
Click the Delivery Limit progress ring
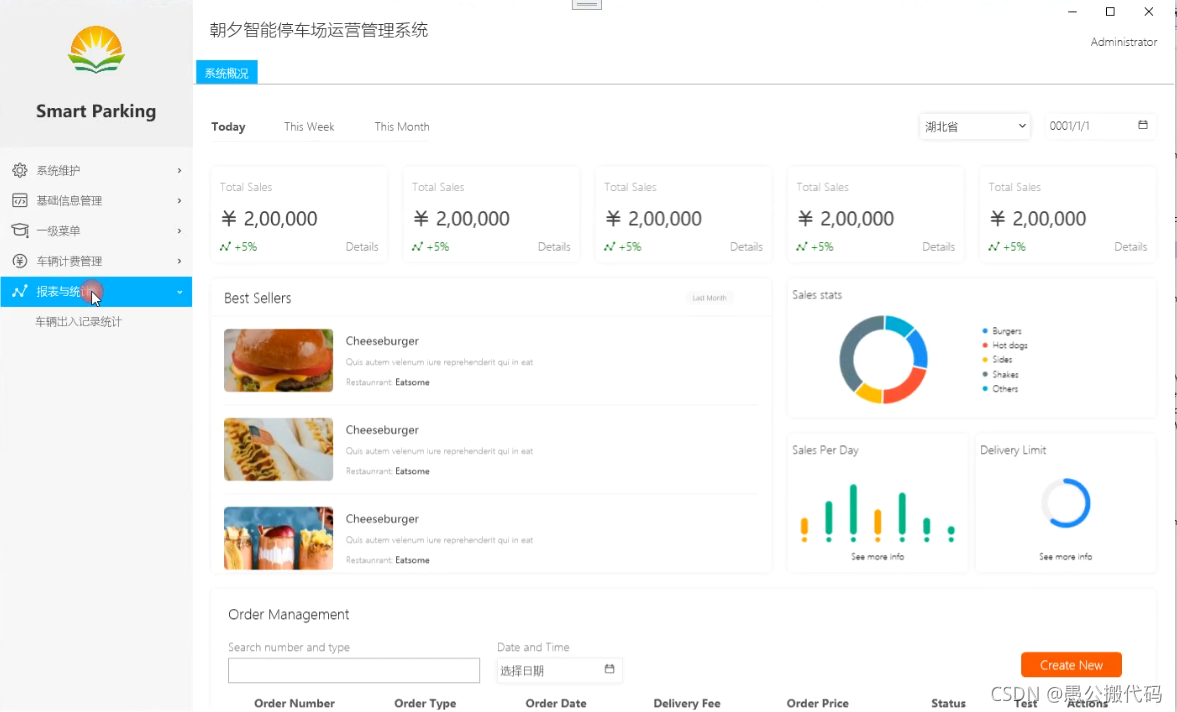click(x=1066, y=503)
